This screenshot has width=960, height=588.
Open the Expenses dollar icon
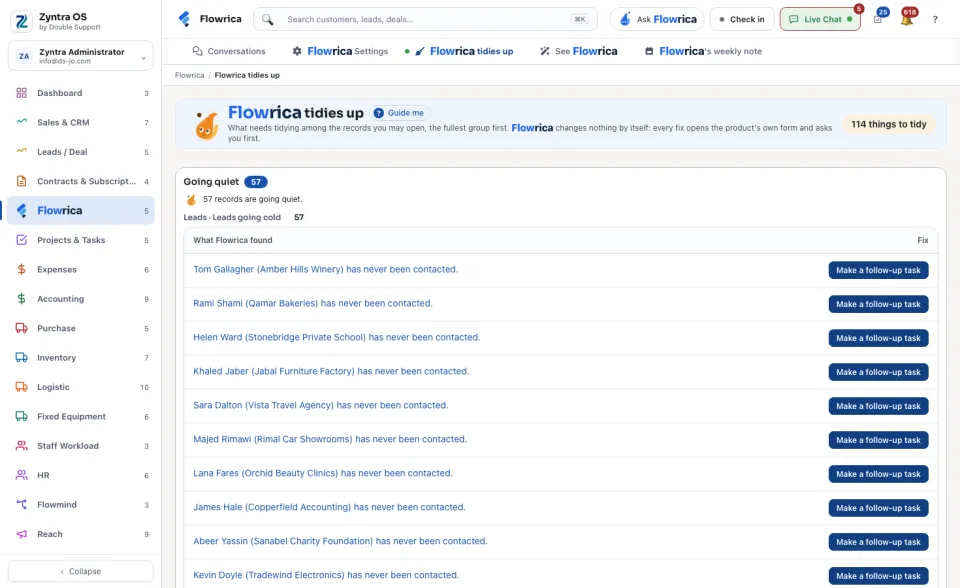coord(21,270)
